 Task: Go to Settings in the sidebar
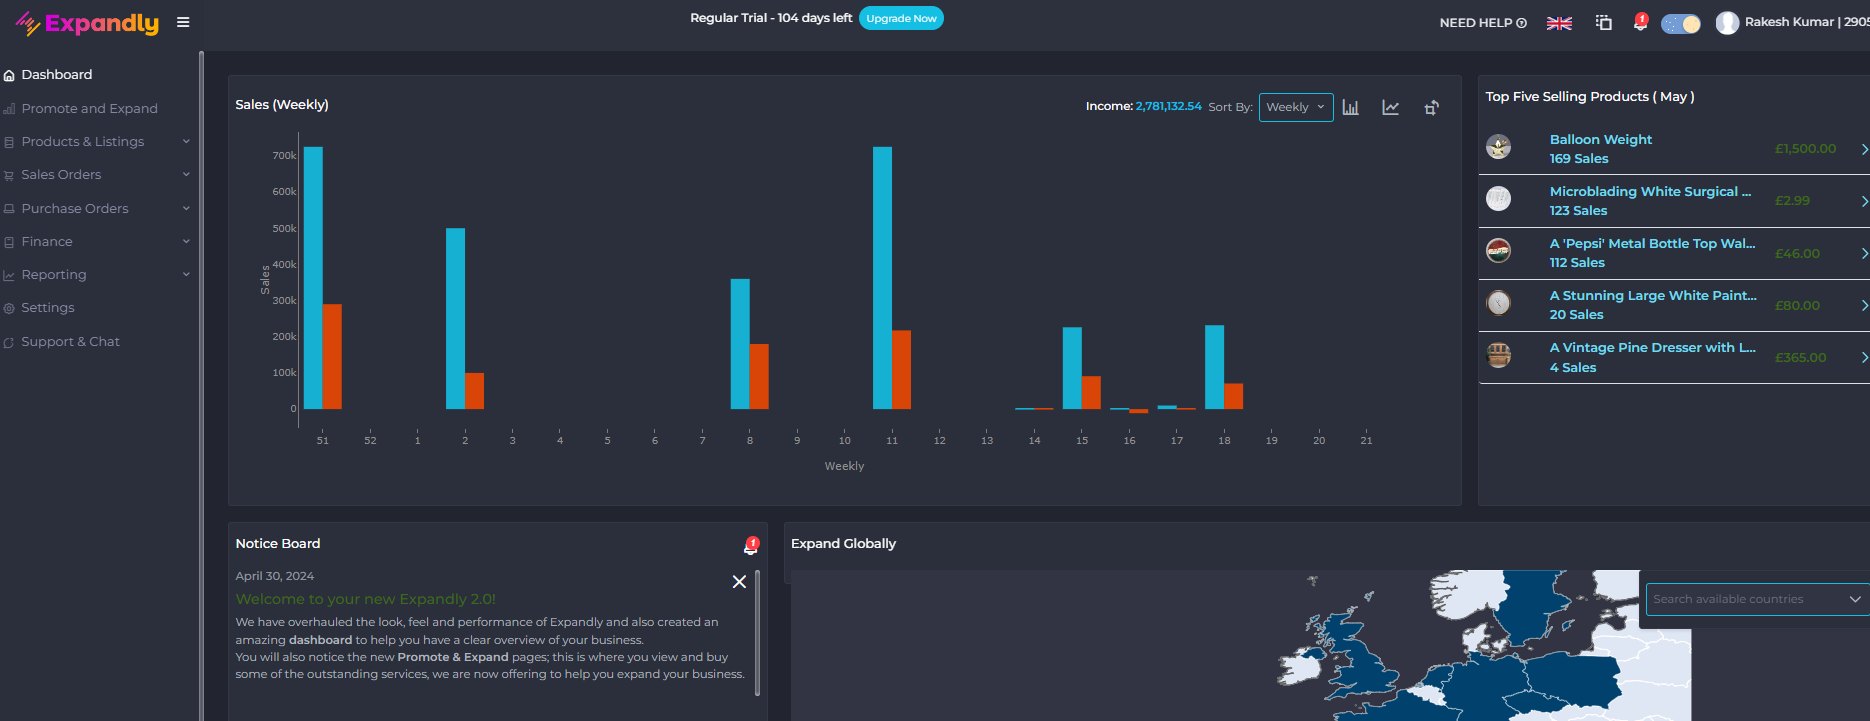48,308
